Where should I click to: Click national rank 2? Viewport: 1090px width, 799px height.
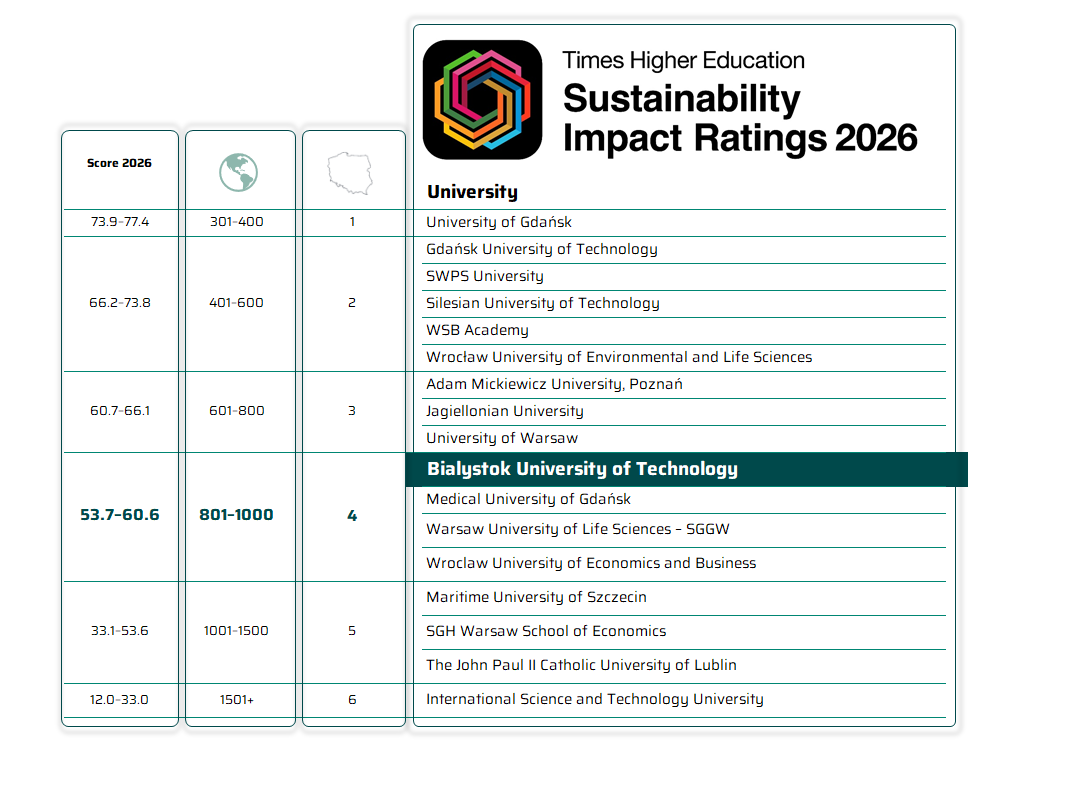[x=352, y=302]
